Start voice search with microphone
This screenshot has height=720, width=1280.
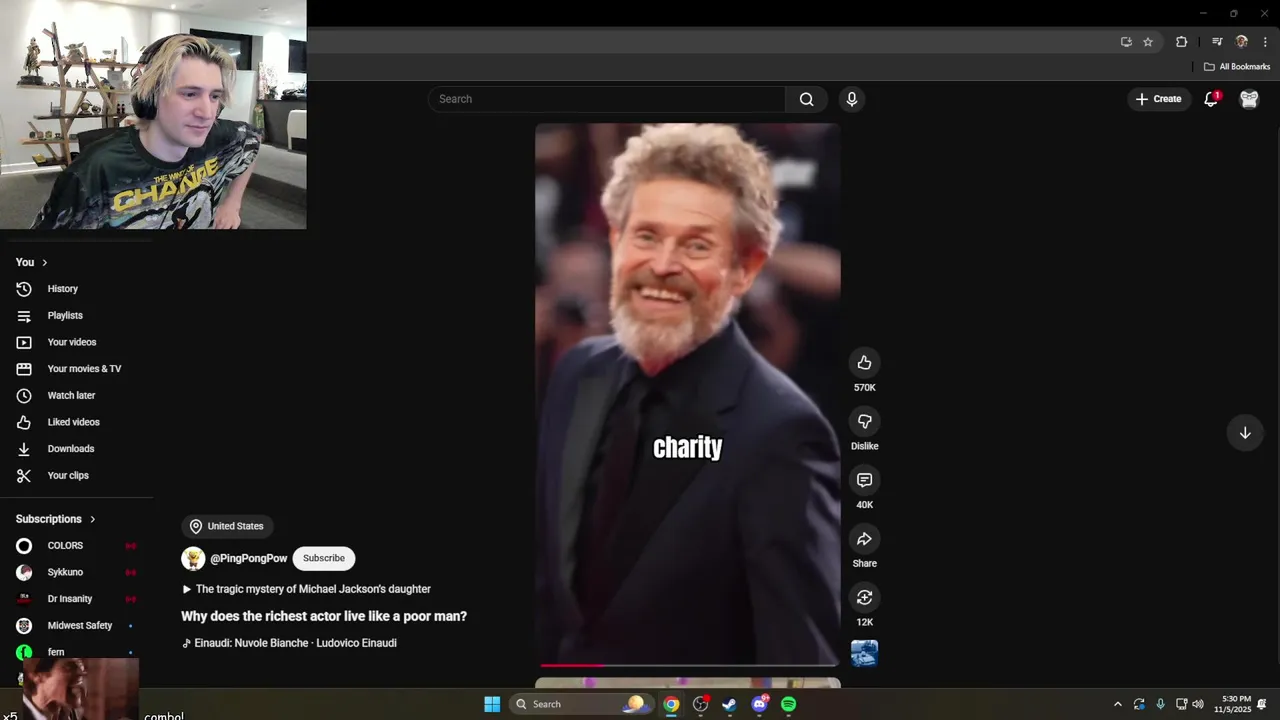(x=852, y=99)
